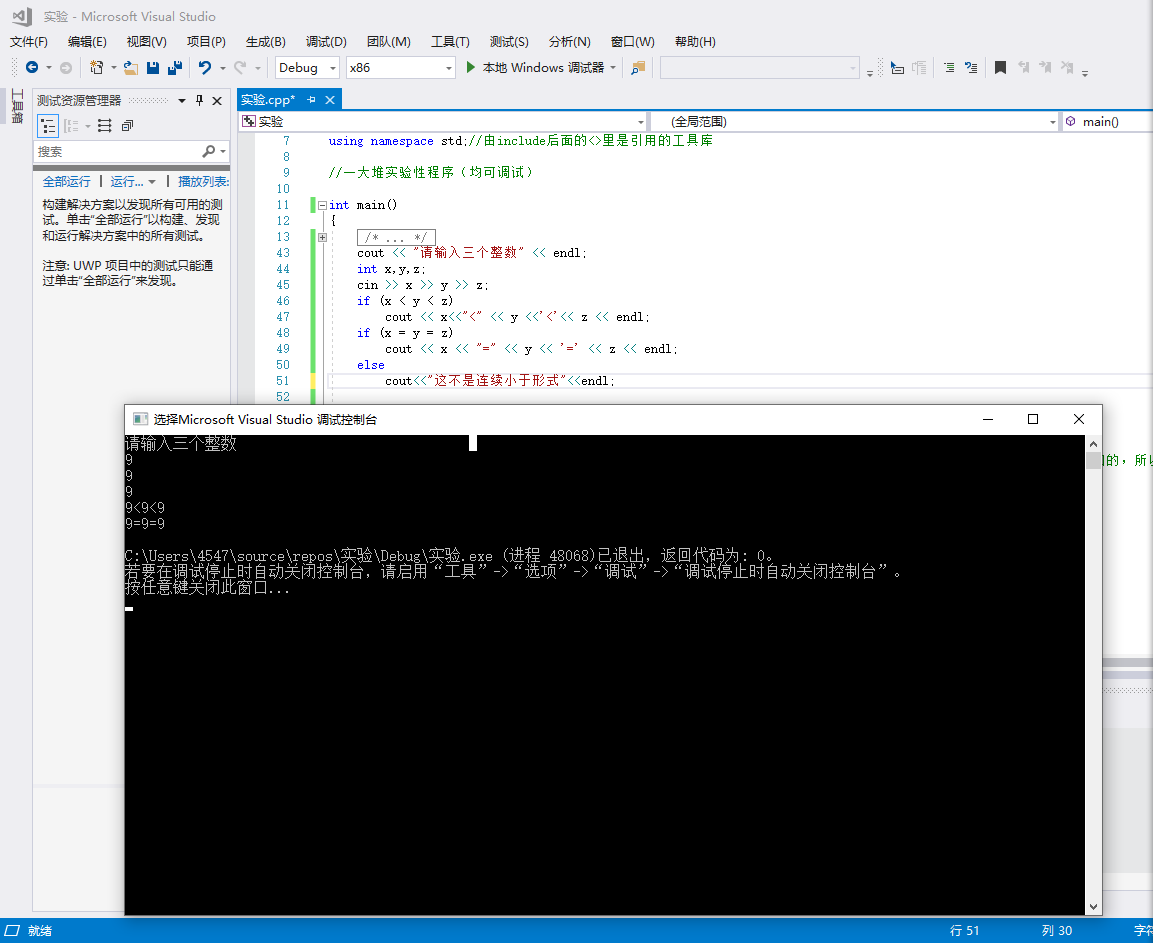Click the Comment selected lines icon
This screenshot has height=943, width=1153.
(x=948, y=68)
